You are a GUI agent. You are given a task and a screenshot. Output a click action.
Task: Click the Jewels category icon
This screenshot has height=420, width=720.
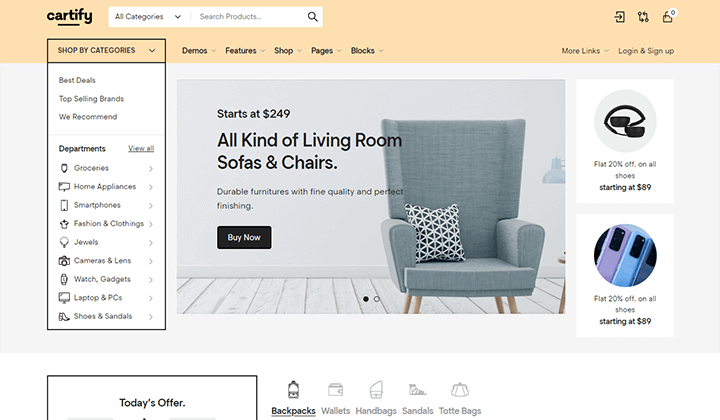coord(64,242)
